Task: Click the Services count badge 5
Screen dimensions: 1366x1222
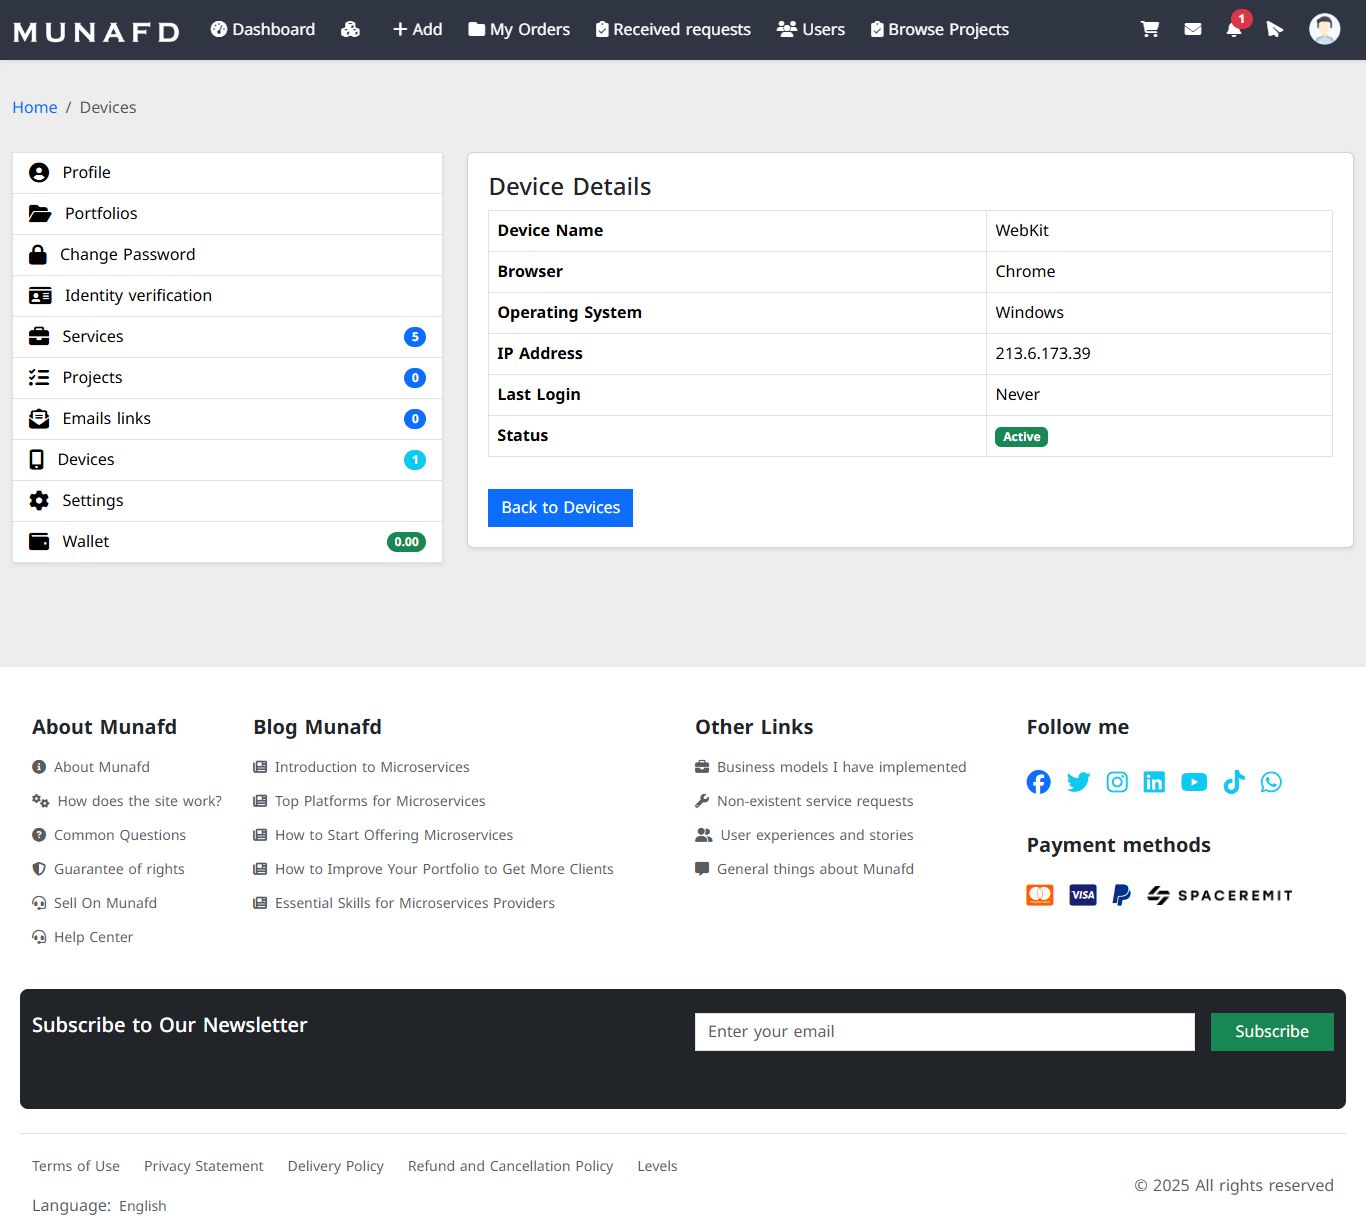Action: coord(415,337)
